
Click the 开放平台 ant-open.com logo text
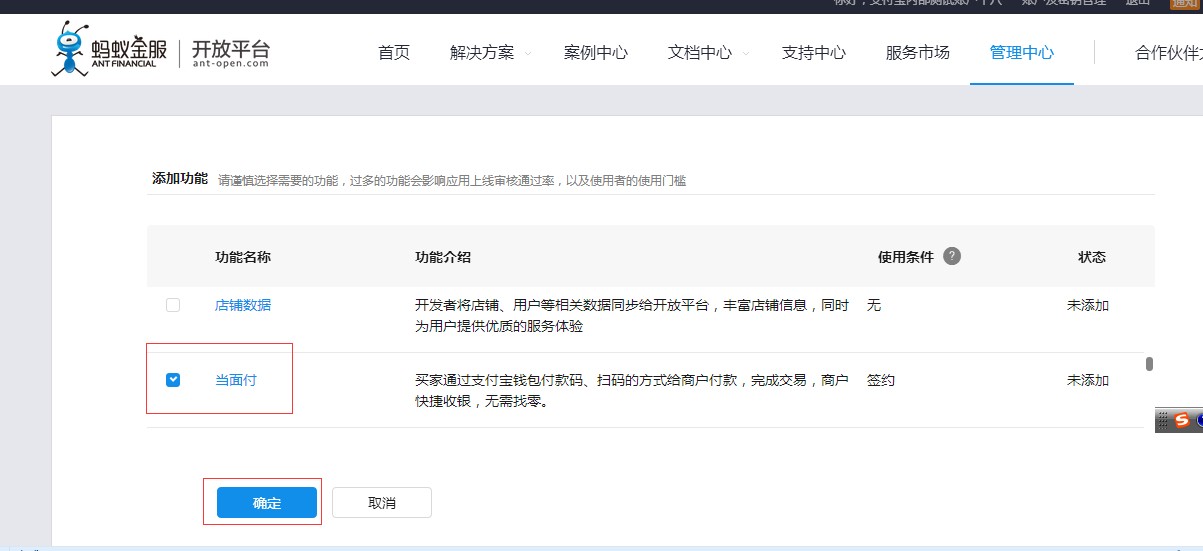coord(230,53)
